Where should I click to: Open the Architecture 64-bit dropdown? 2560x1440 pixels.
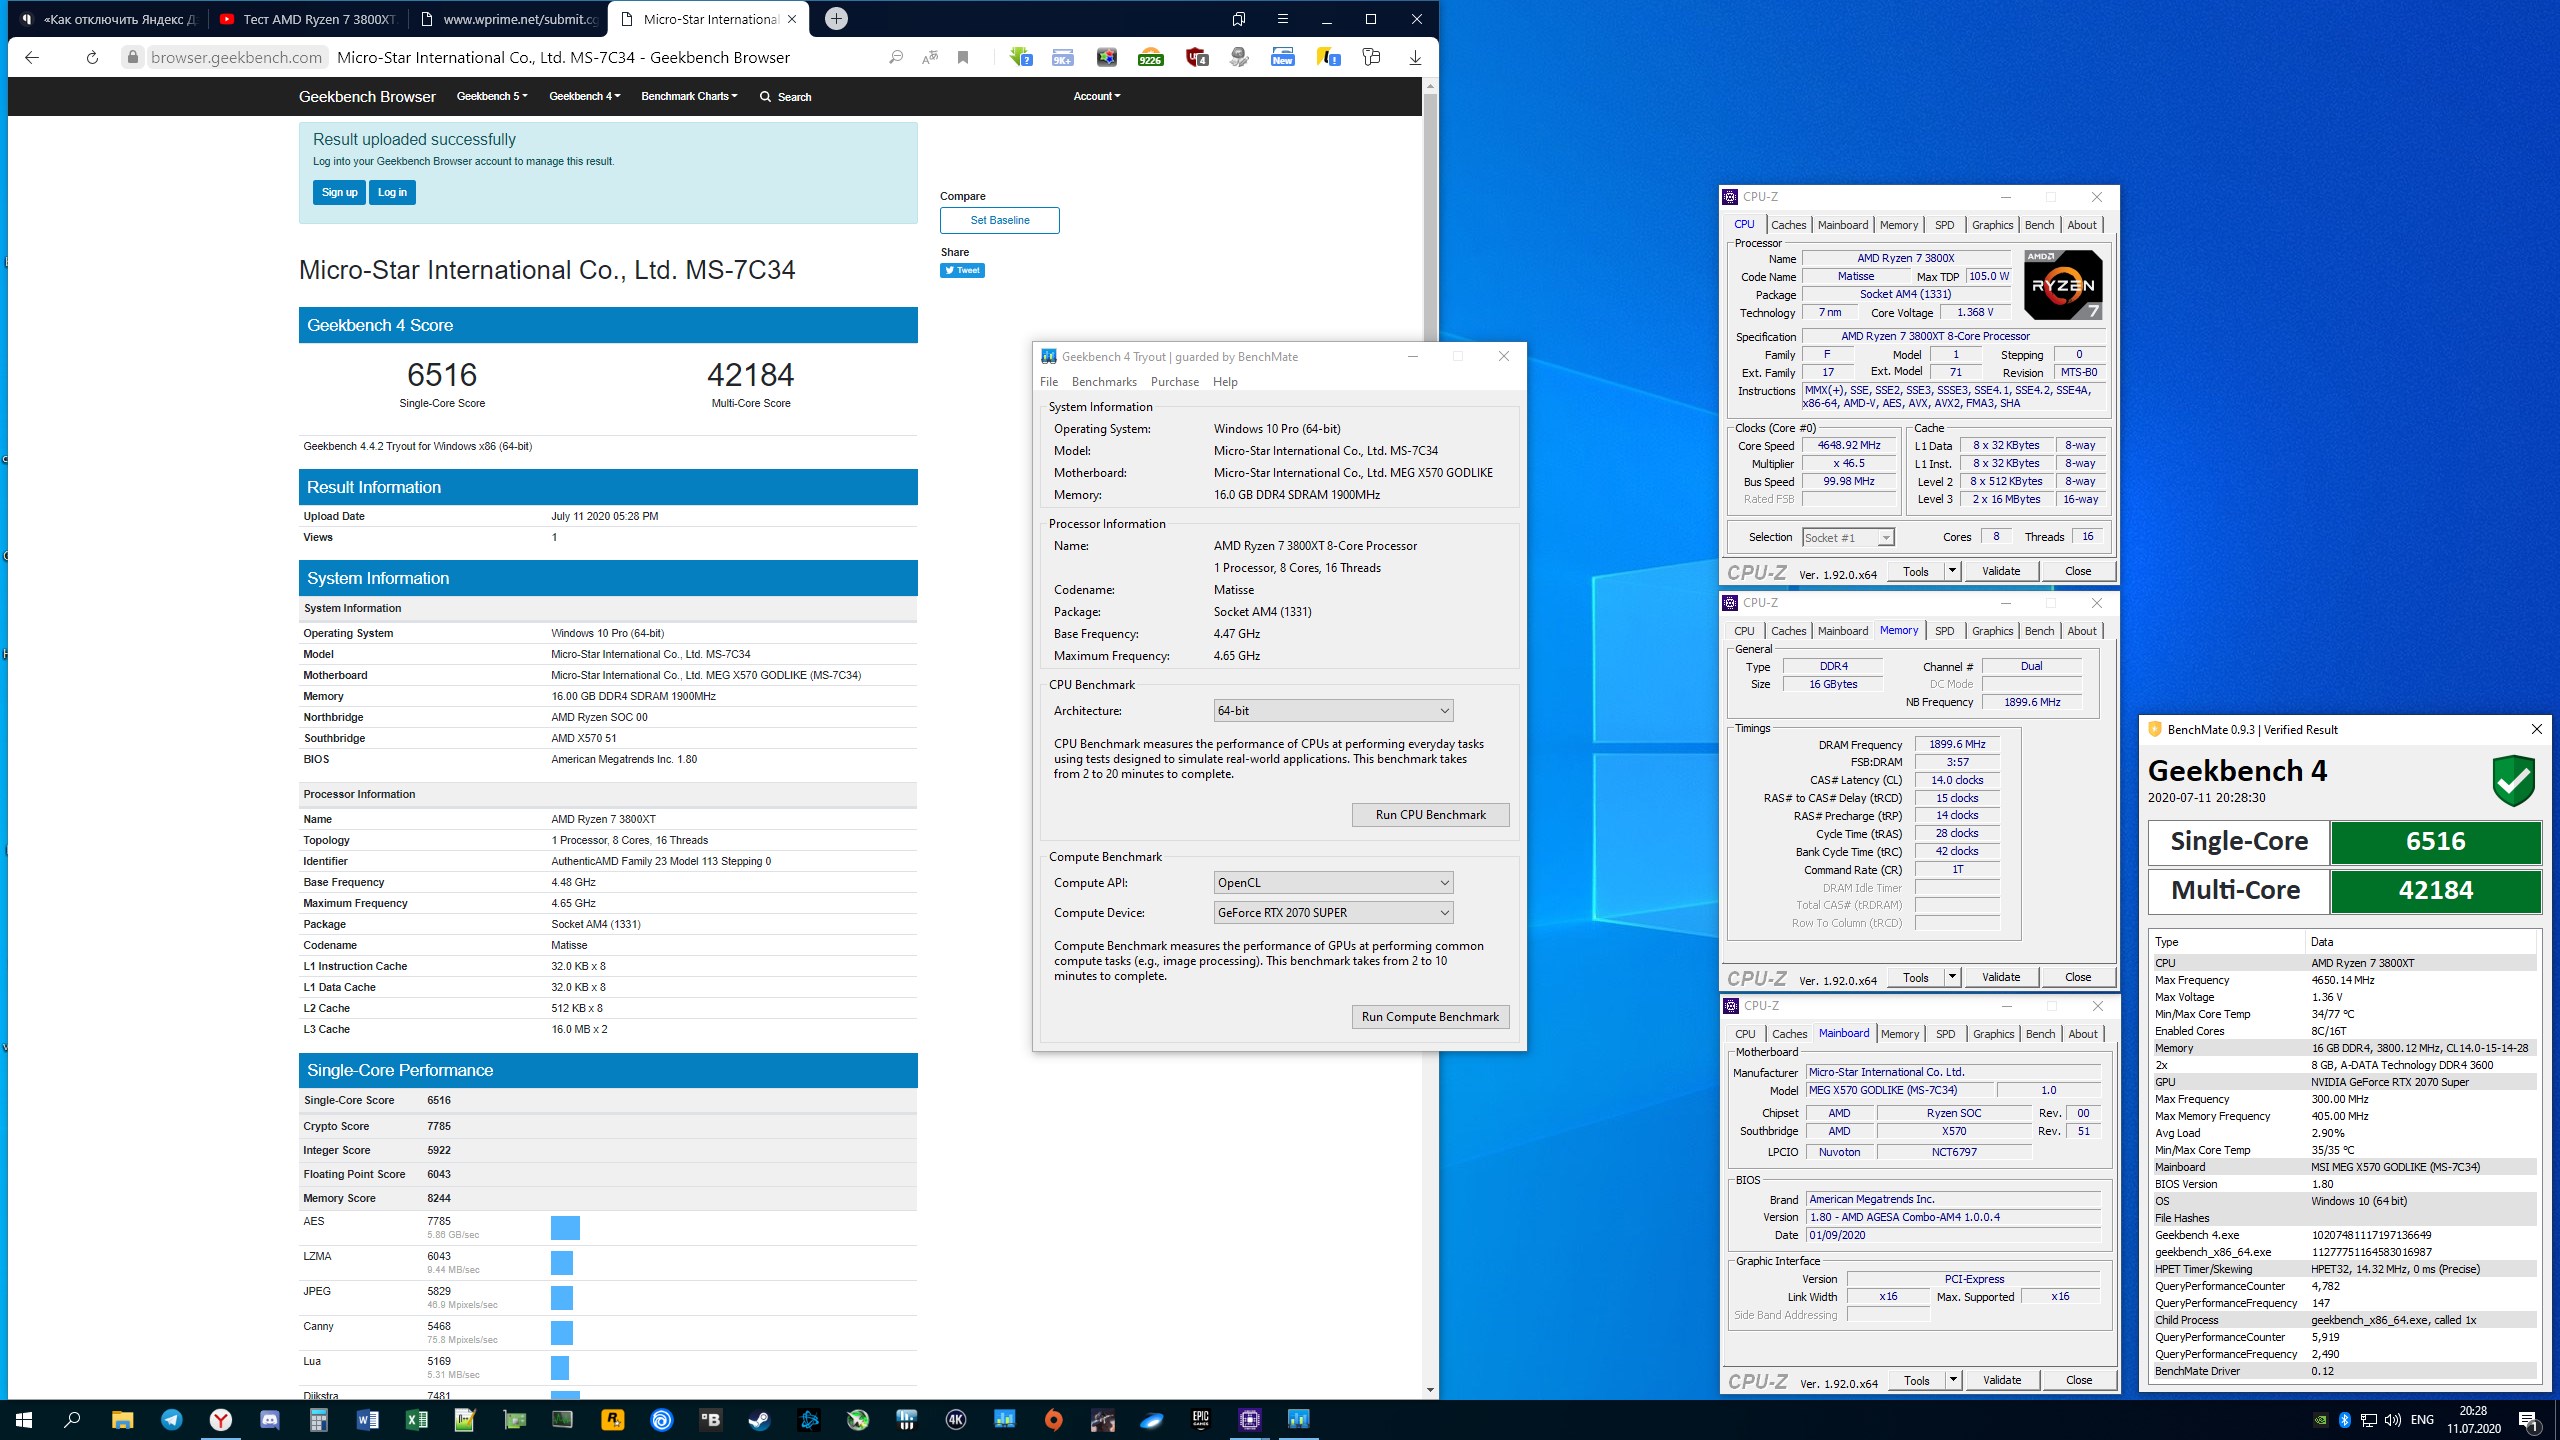[x=1333, y=711]
